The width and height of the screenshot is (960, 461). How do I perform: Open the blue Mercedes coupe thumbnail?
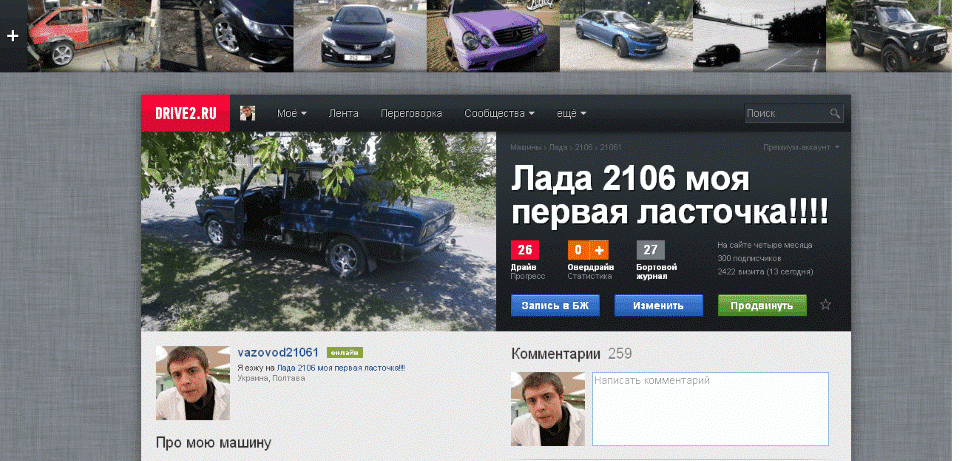(x=626, y=36)
